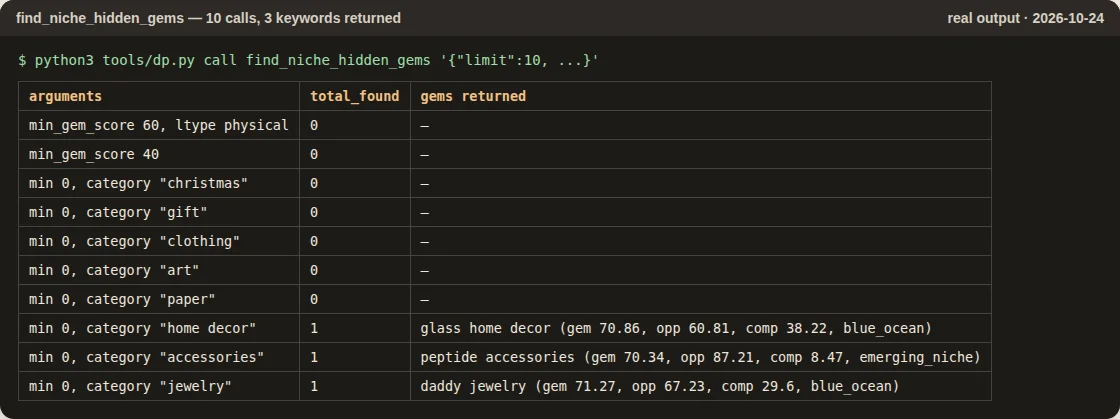Image resolution: width=1120 pixels, height=419 pixels.
Task: Click the python3 tools/dp.py command line
Action: 309,61
